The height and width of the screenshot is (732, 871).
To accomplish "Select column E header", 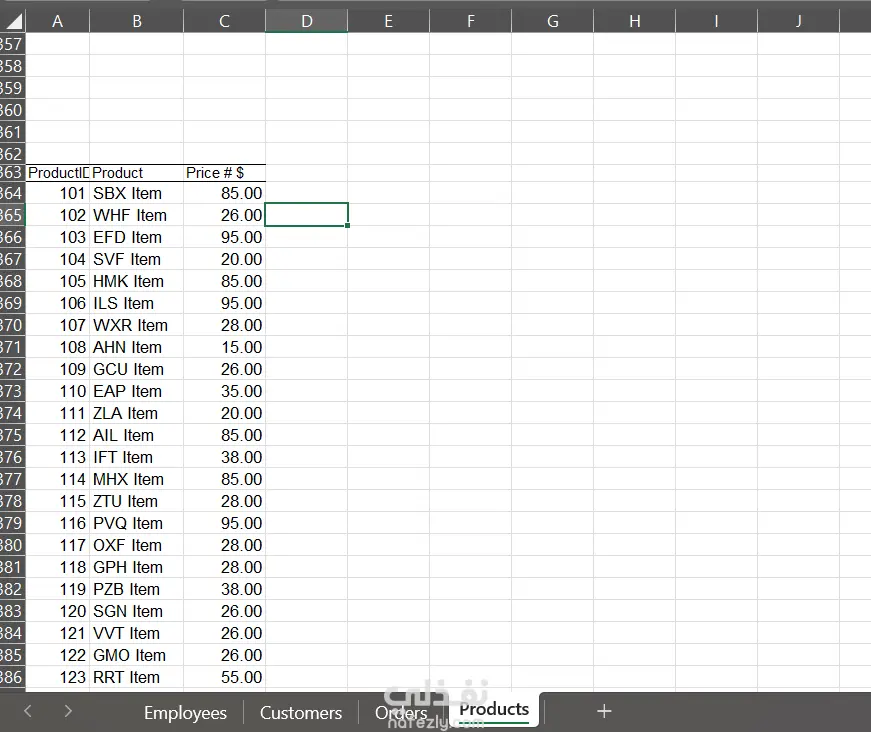I will [388, 21].
